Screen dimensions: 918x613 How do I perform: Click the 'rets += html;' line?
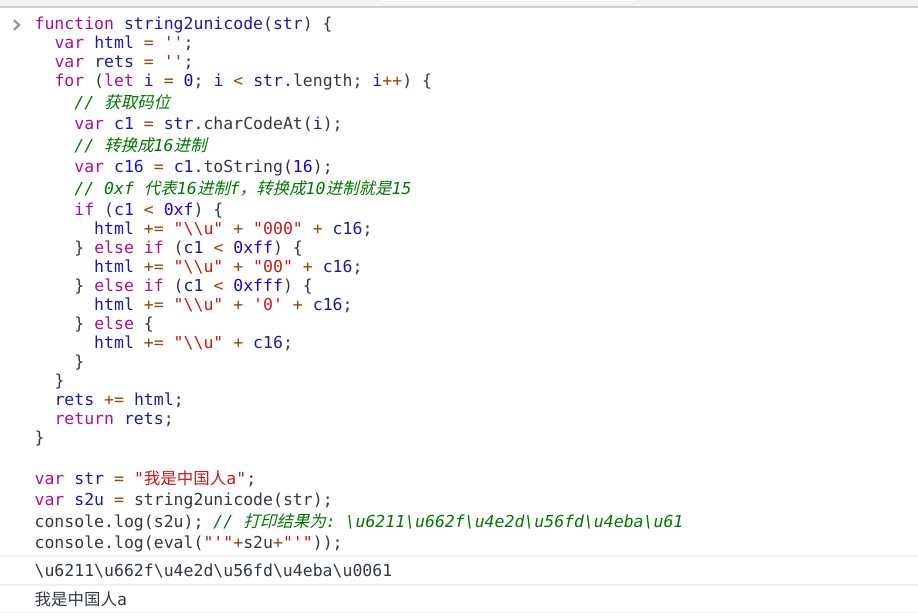[119, 399]
